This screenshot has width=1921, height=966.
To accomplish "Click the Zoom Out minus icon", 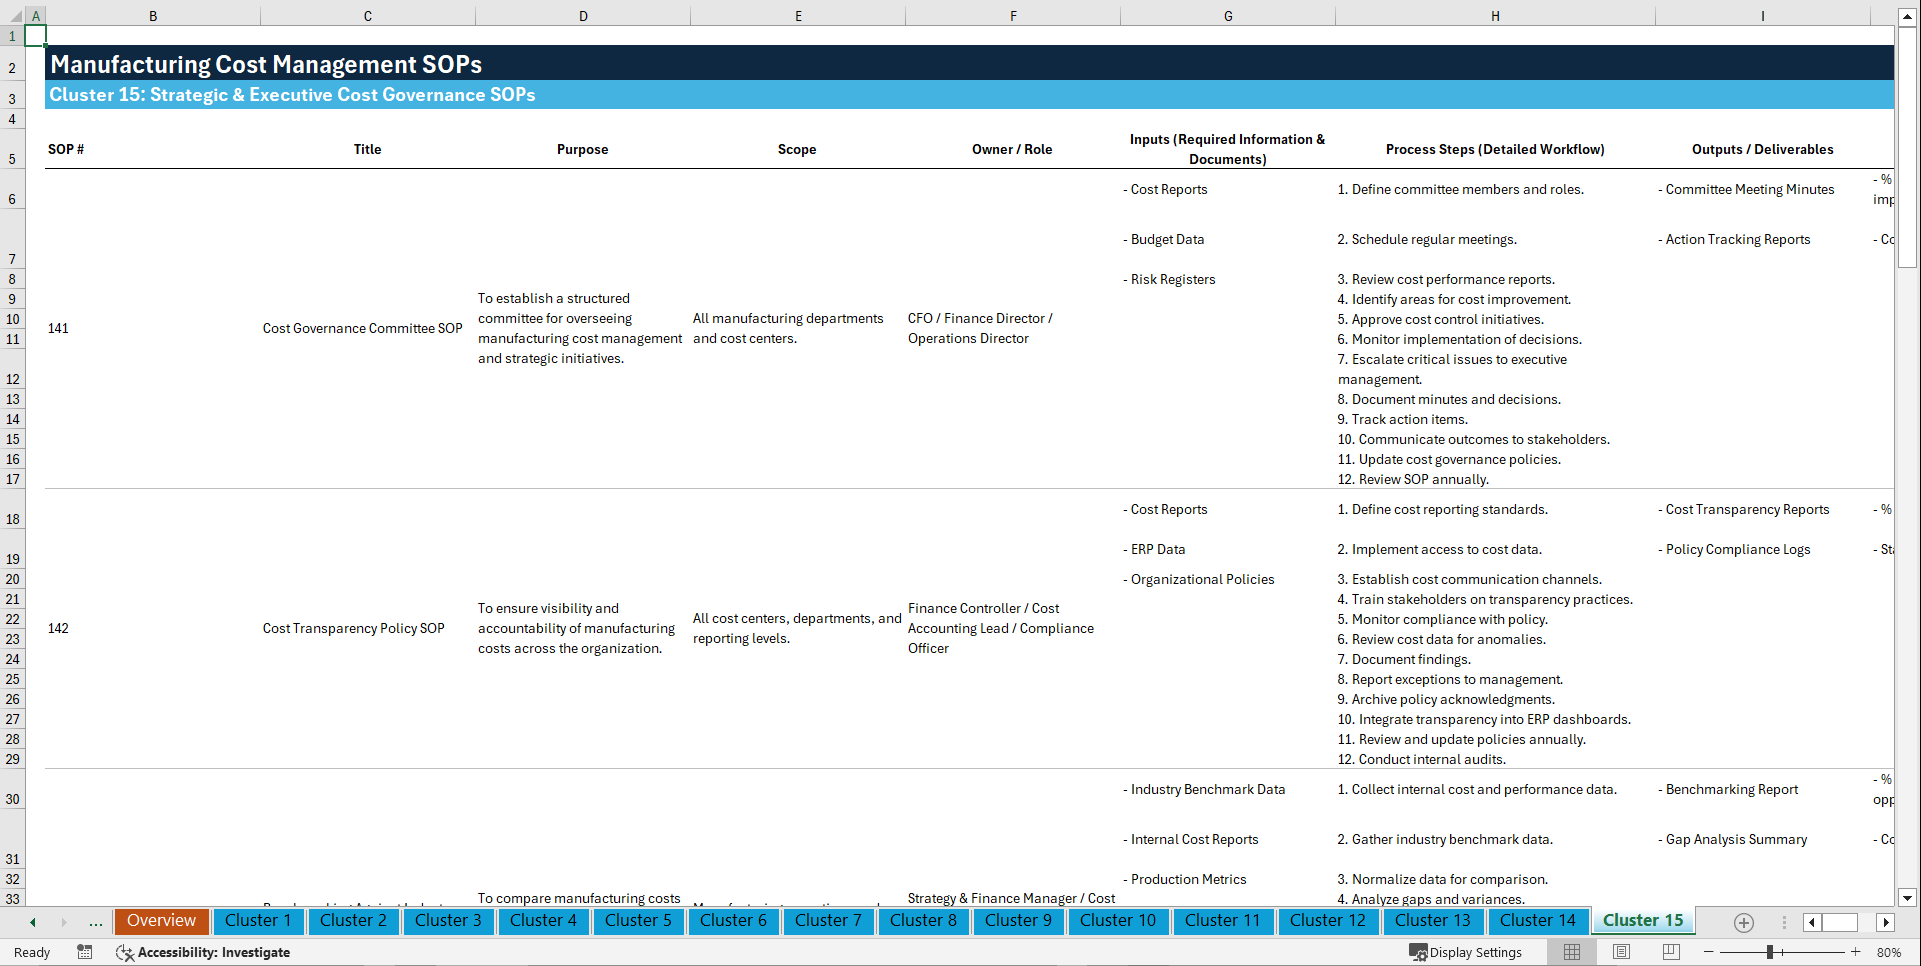I will [1707, 952].
